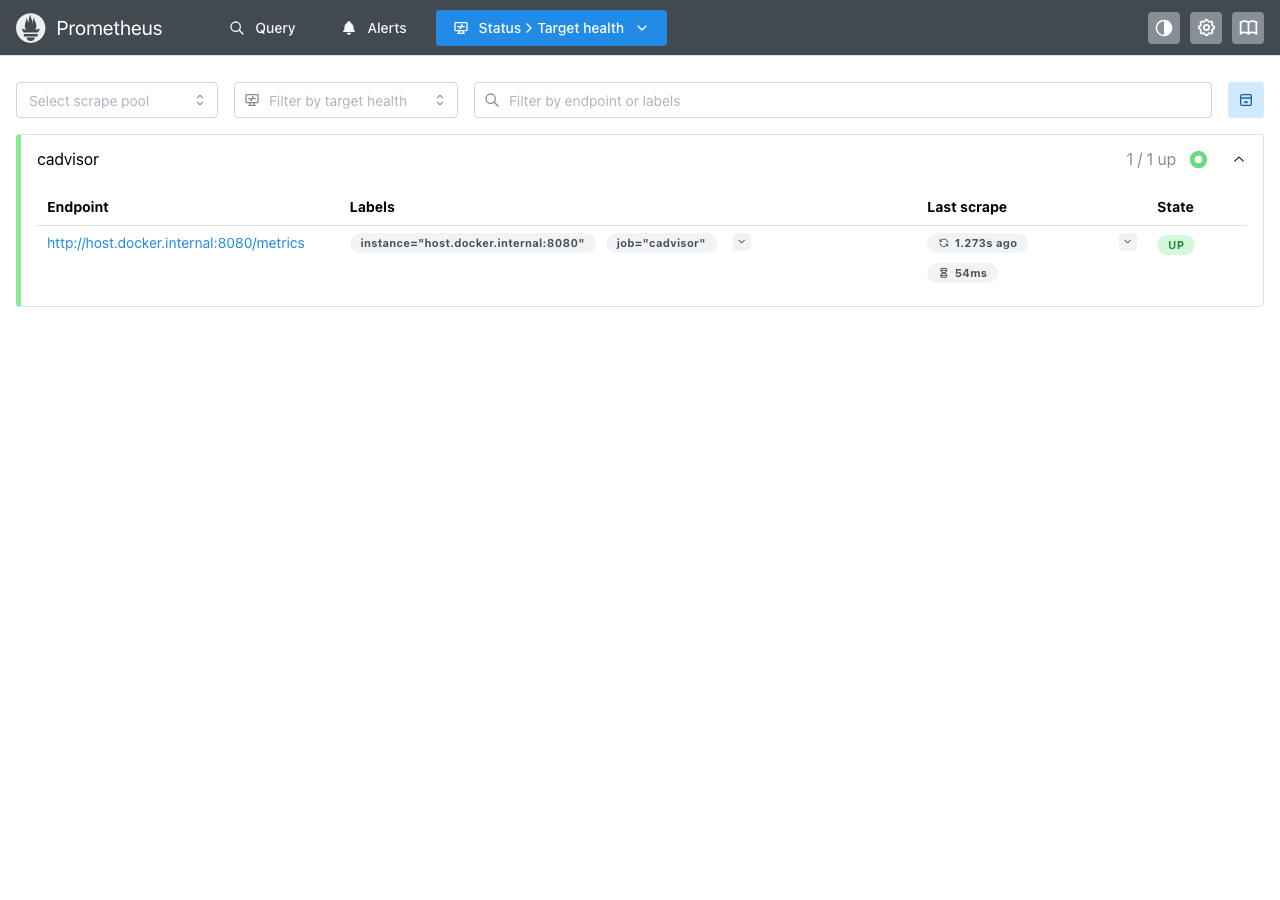
Task: Click the cadvisor pool name
Action: tap(68, 159)
